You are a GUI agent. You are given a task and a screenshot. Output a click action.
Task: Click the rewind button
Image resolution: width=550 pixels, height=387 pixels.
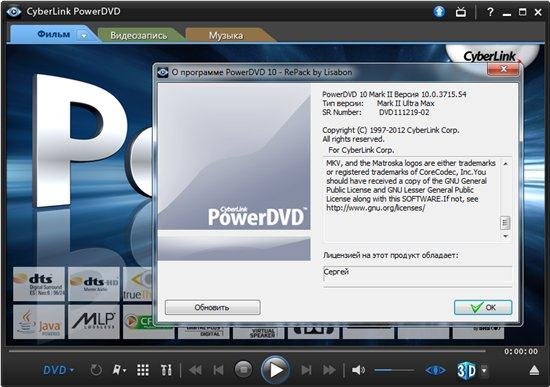195,370
